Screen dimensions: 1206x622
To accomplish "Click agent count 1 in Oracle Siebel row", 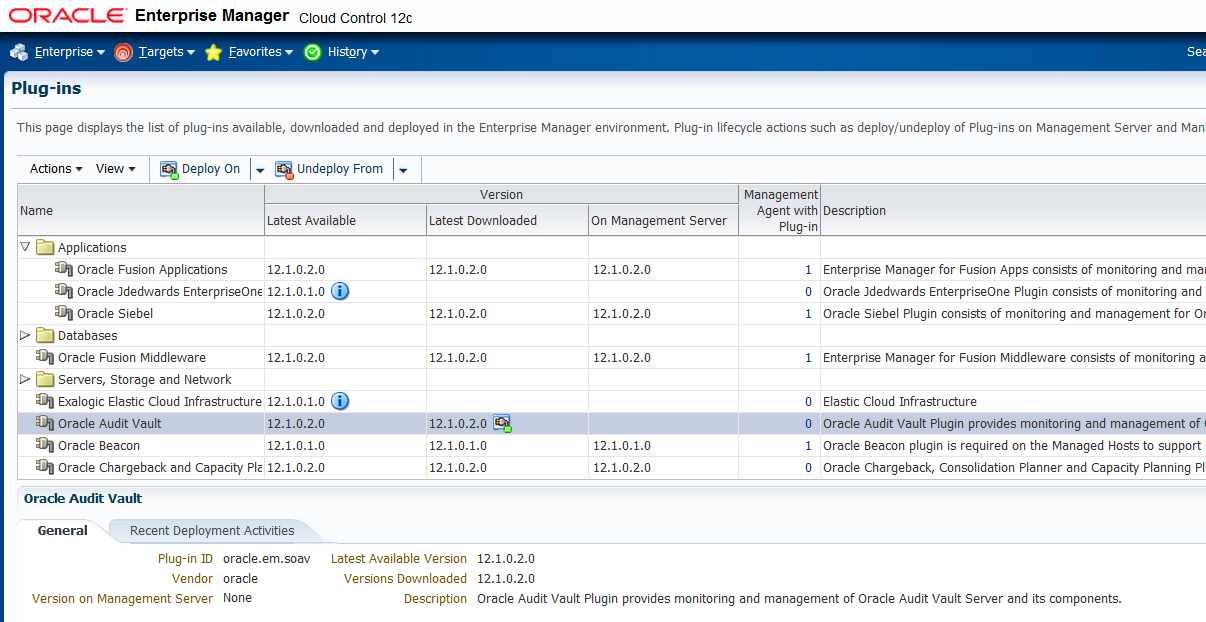I will (x=808, y=314).
